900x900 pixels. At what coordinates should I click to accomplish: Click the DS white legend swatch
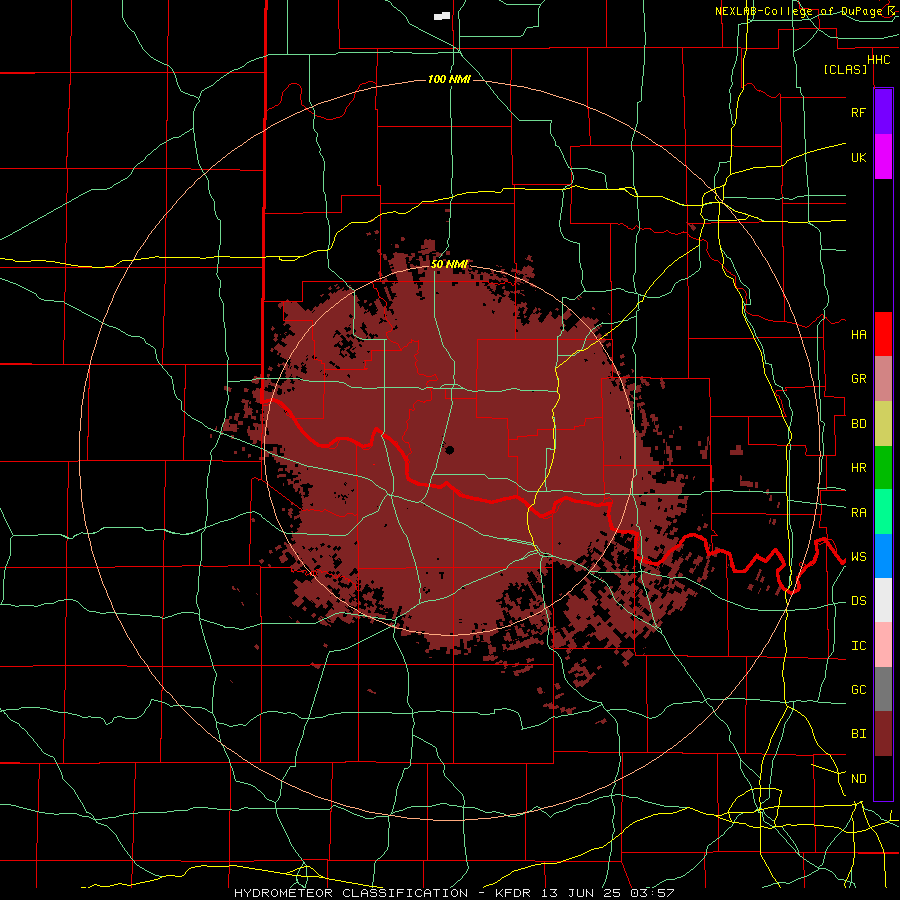click(883, 600)
